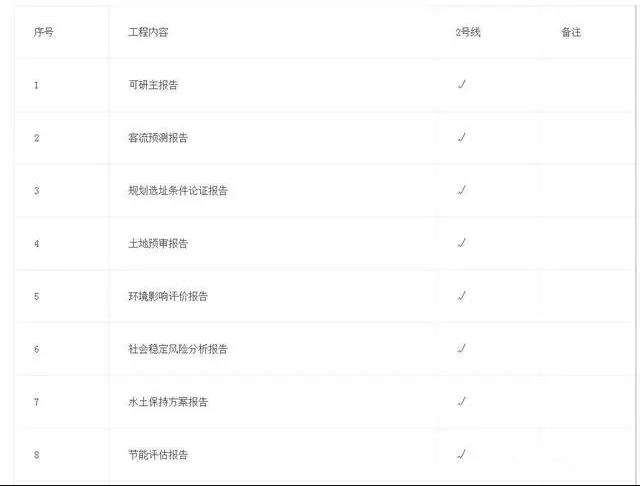Click the 社会稳定风险分析报告 entry
Screen dimensions: 640x486
point(178,349)
